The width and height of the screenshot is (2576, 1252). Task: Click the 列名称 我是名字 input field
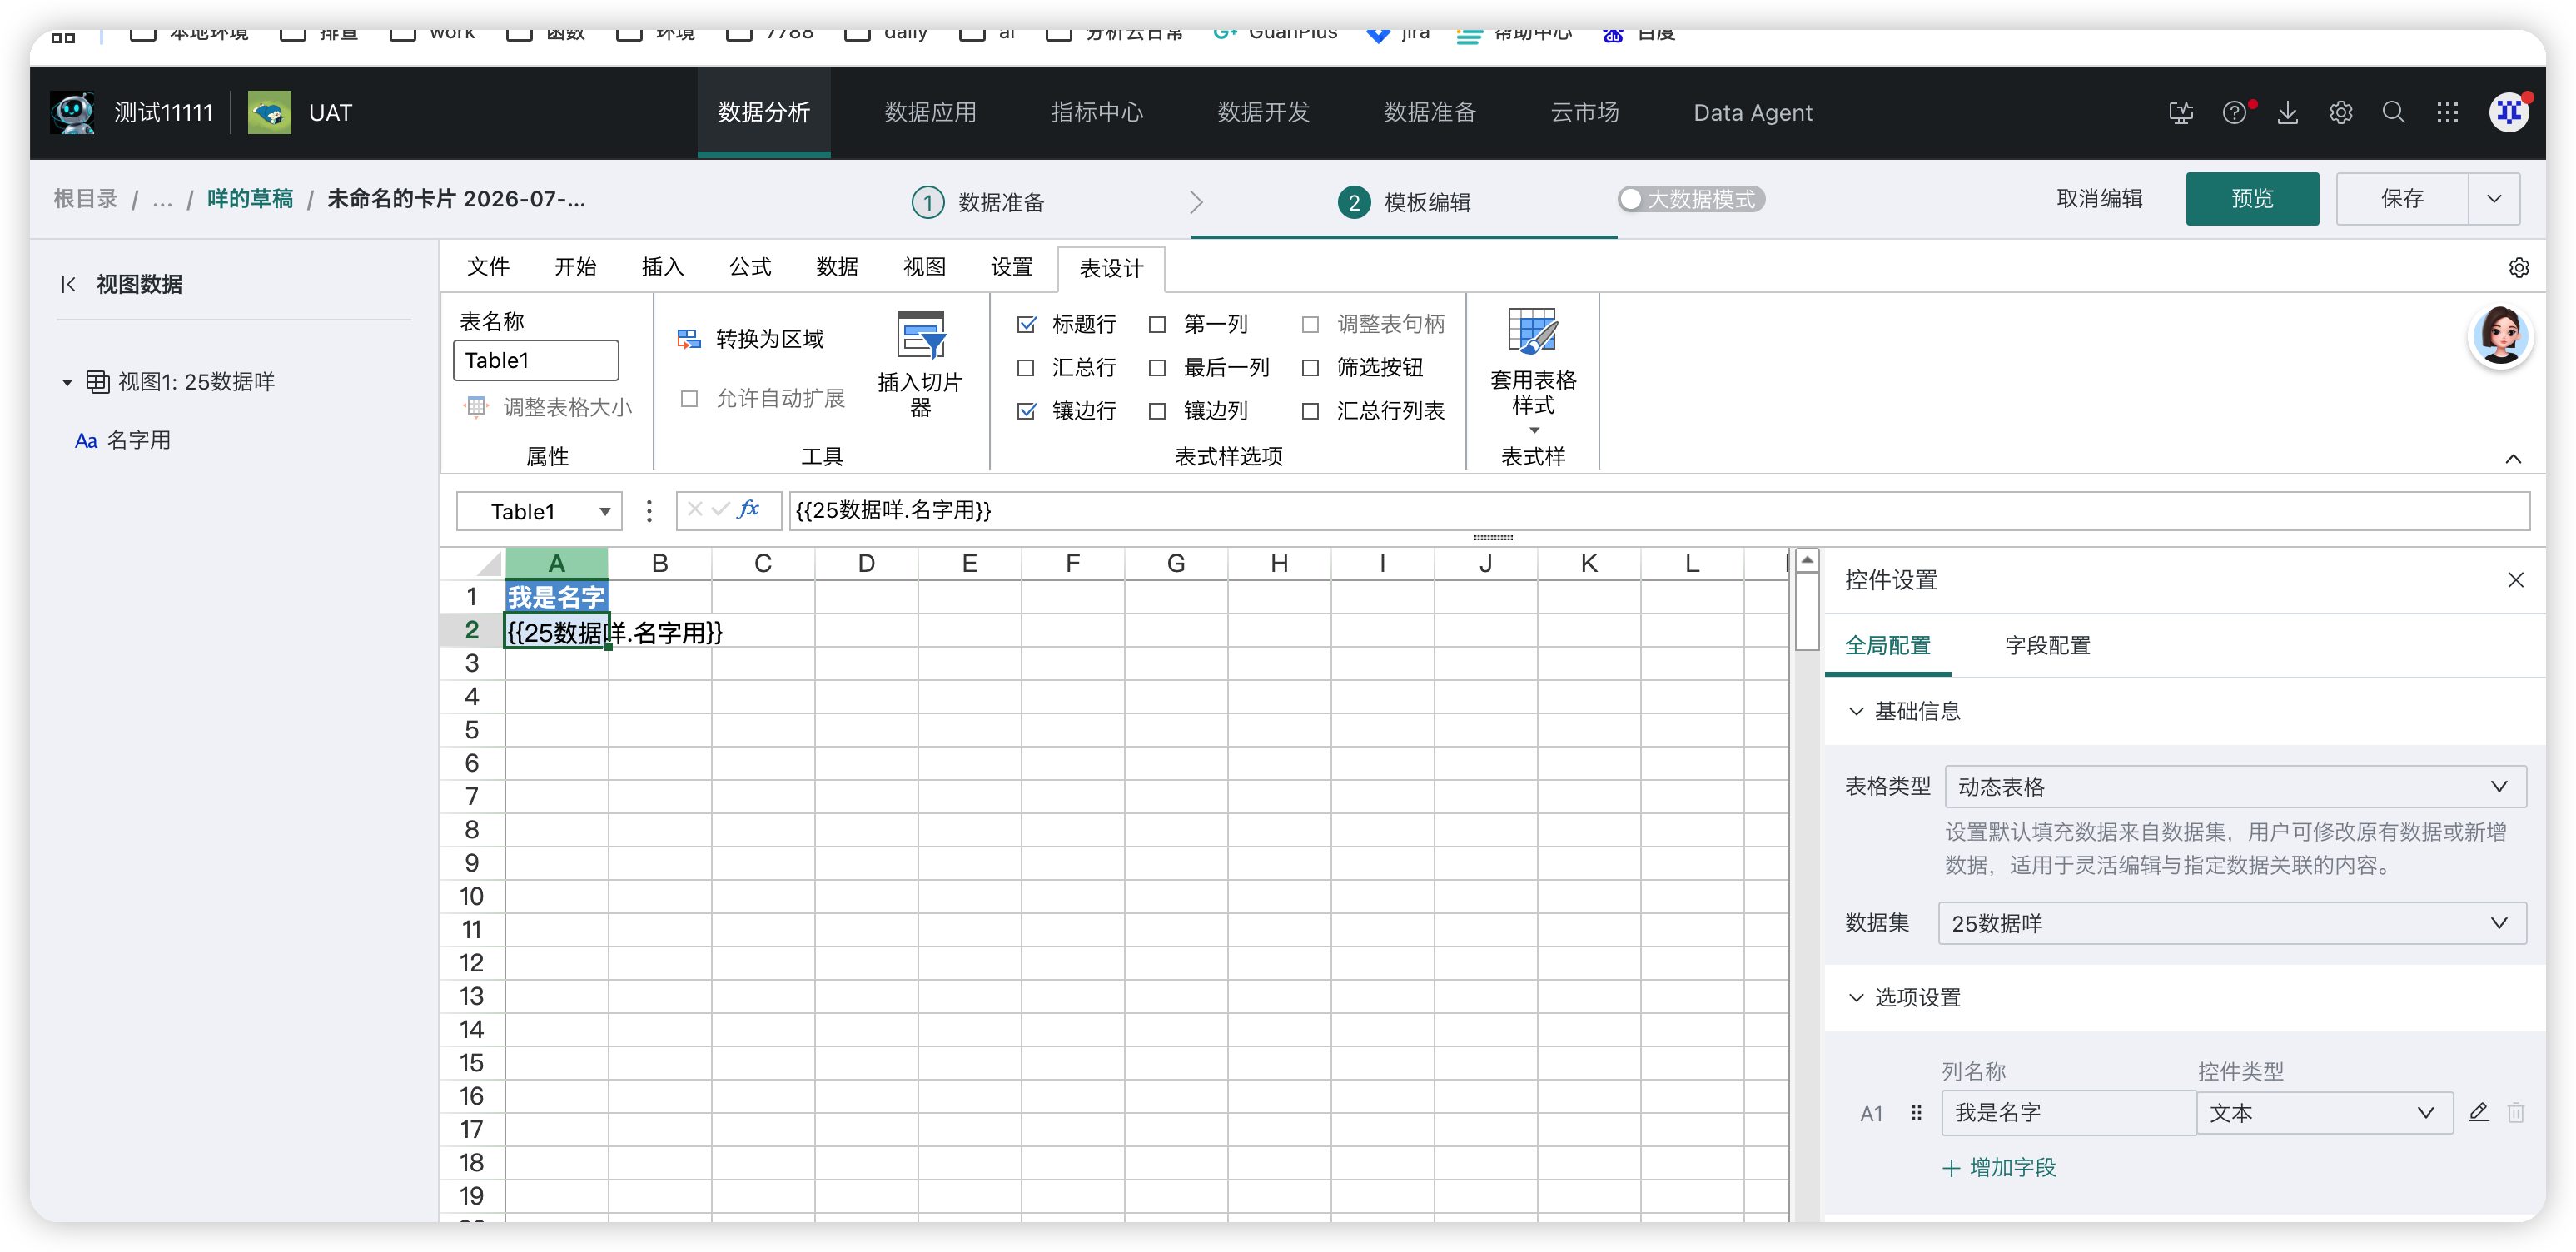tap(2068, 1112)
